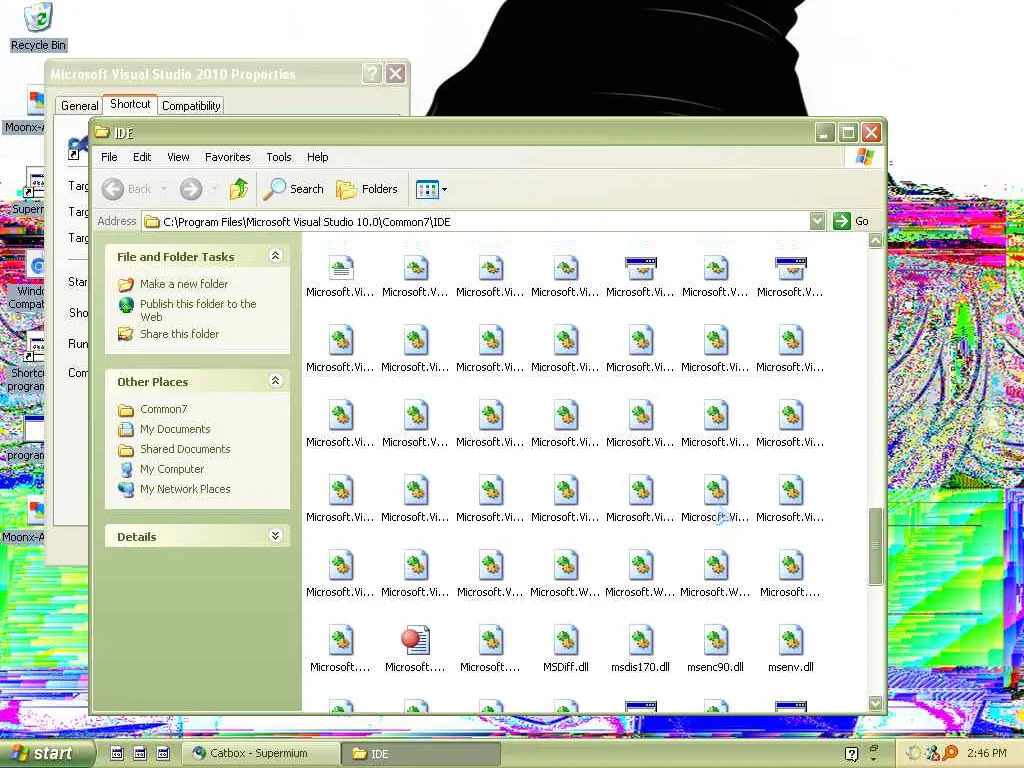This screenshot has width=1024, height=768.
Task: Click scroll up arrow of file list
Action: [876, 240]
